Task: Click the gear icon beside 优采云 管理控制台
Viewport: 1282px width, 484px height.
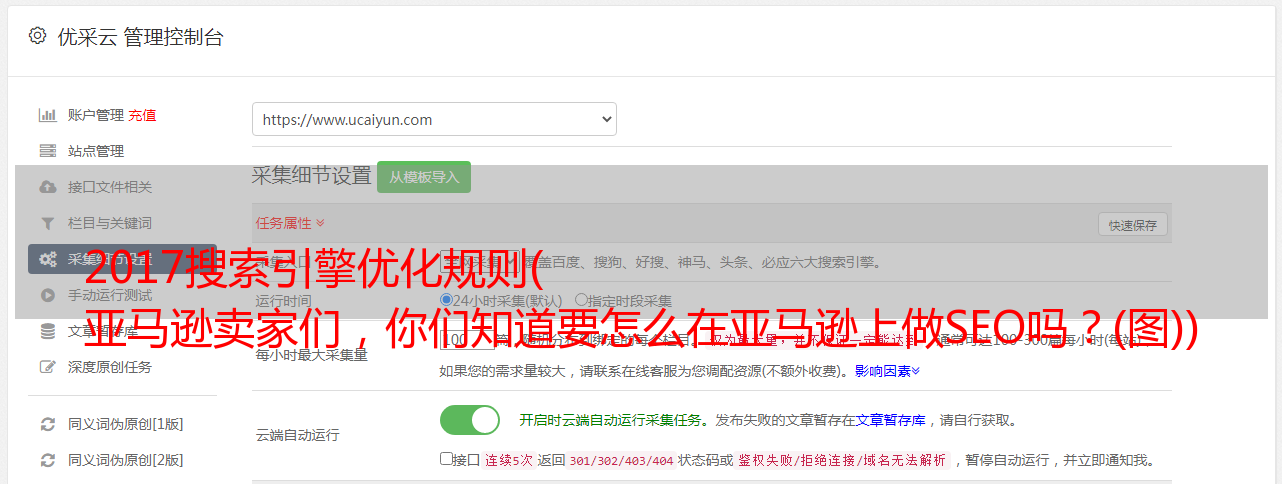Action: coord(38,36)
